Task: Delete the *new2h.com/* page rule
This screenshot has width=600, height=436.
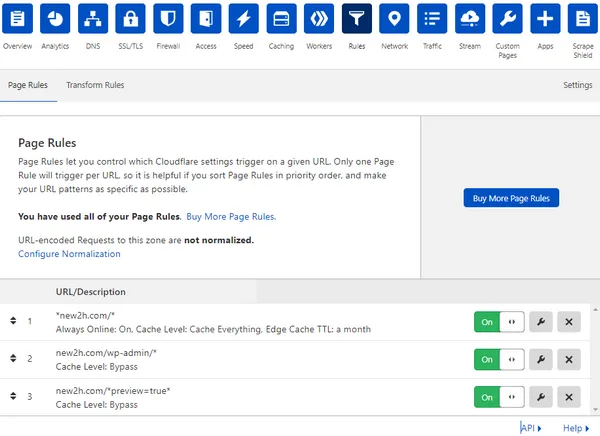Action: [569, 322]
